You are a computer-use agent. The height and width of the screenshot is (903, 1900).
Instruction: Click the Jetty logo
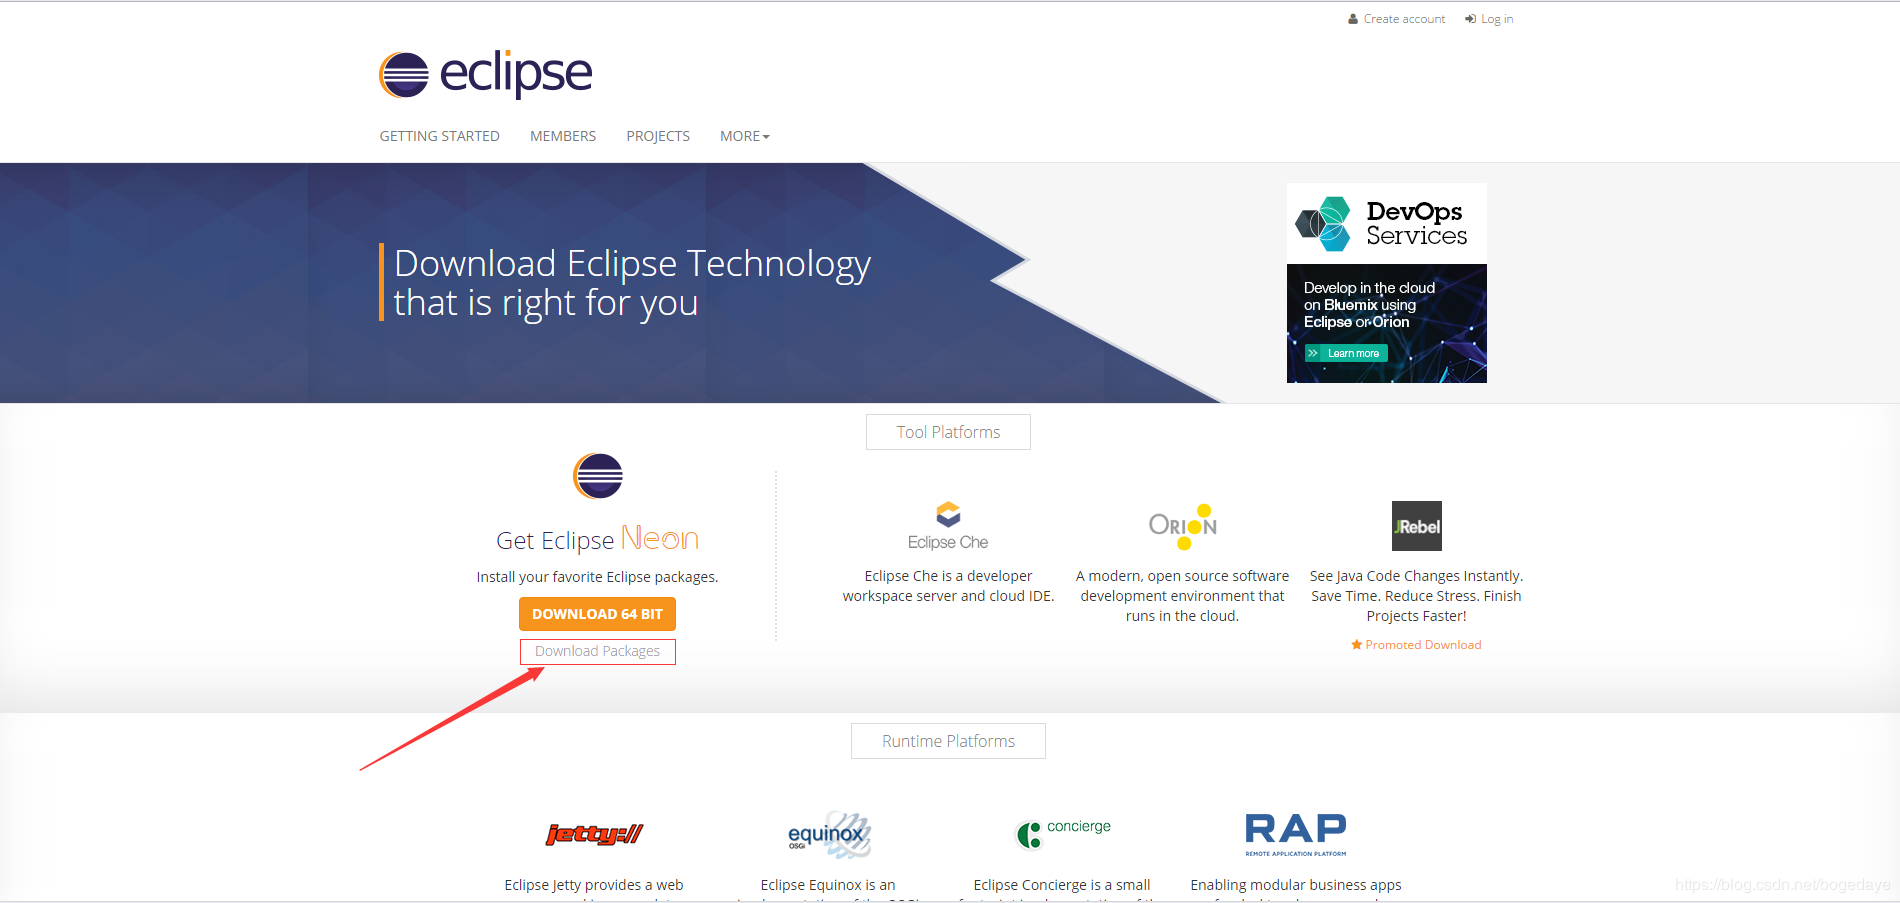pos(595,834)
